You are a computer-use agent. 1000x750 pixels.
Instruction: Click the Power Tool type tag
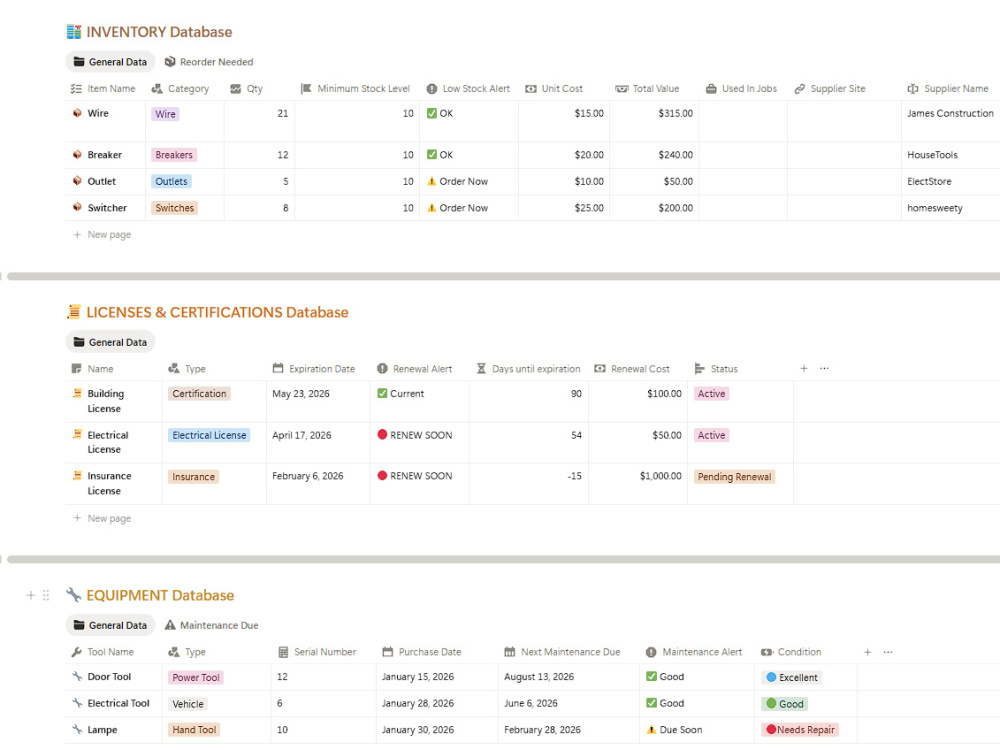196,677
